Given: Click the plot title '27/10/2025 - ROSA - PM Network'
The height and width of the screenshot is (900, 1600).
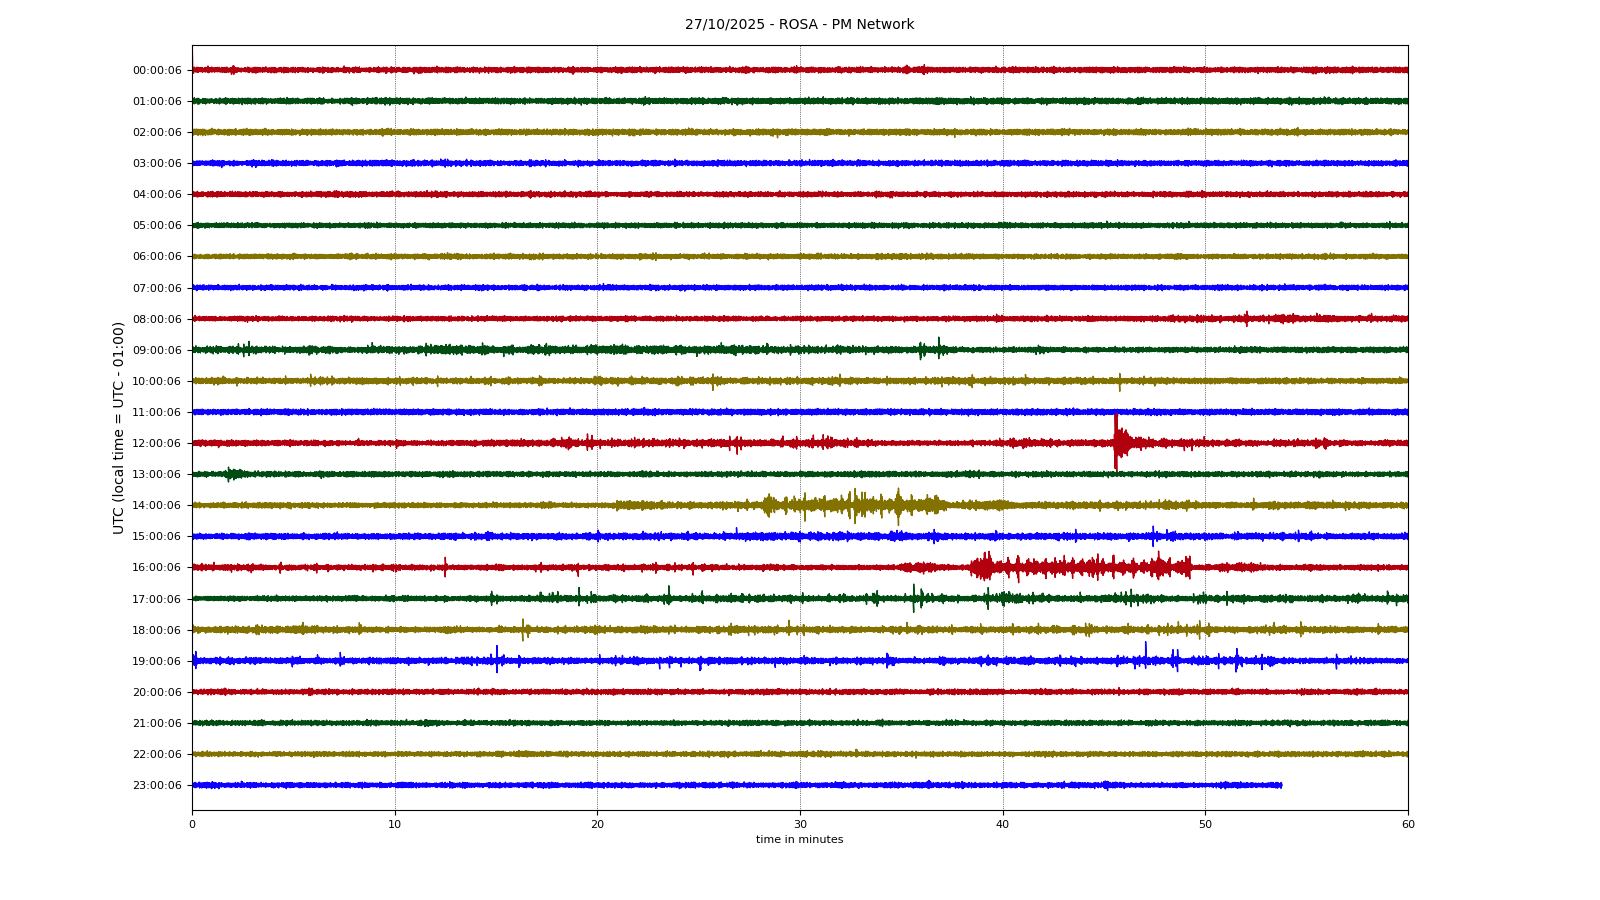Looking at the screenshot, I should [799, 25].
